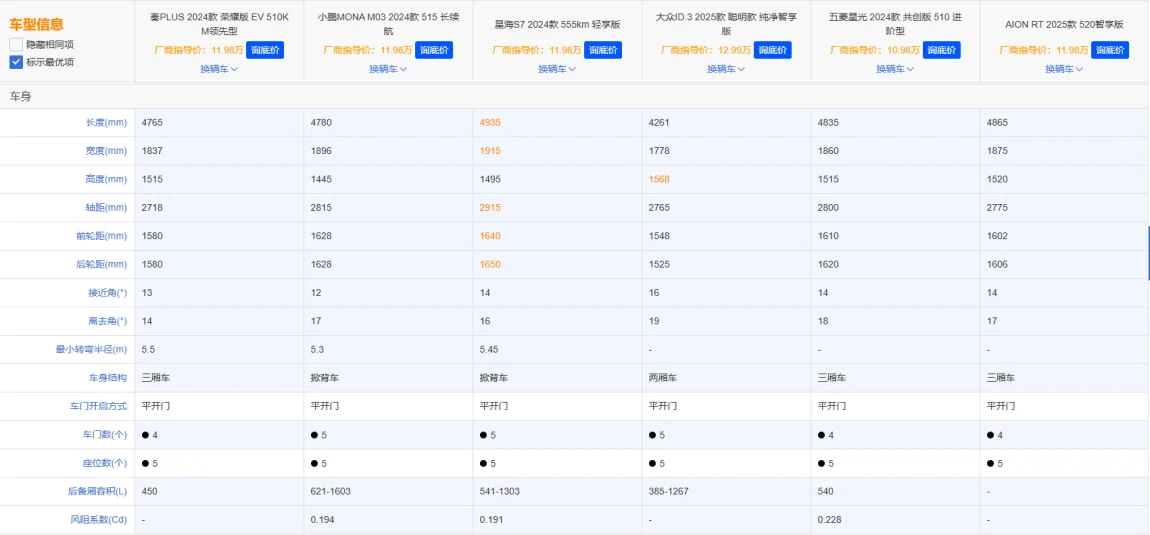Open 换辆车 dropdown for 五菱星光
1150x535 pixels.
(x=895, y=69)
